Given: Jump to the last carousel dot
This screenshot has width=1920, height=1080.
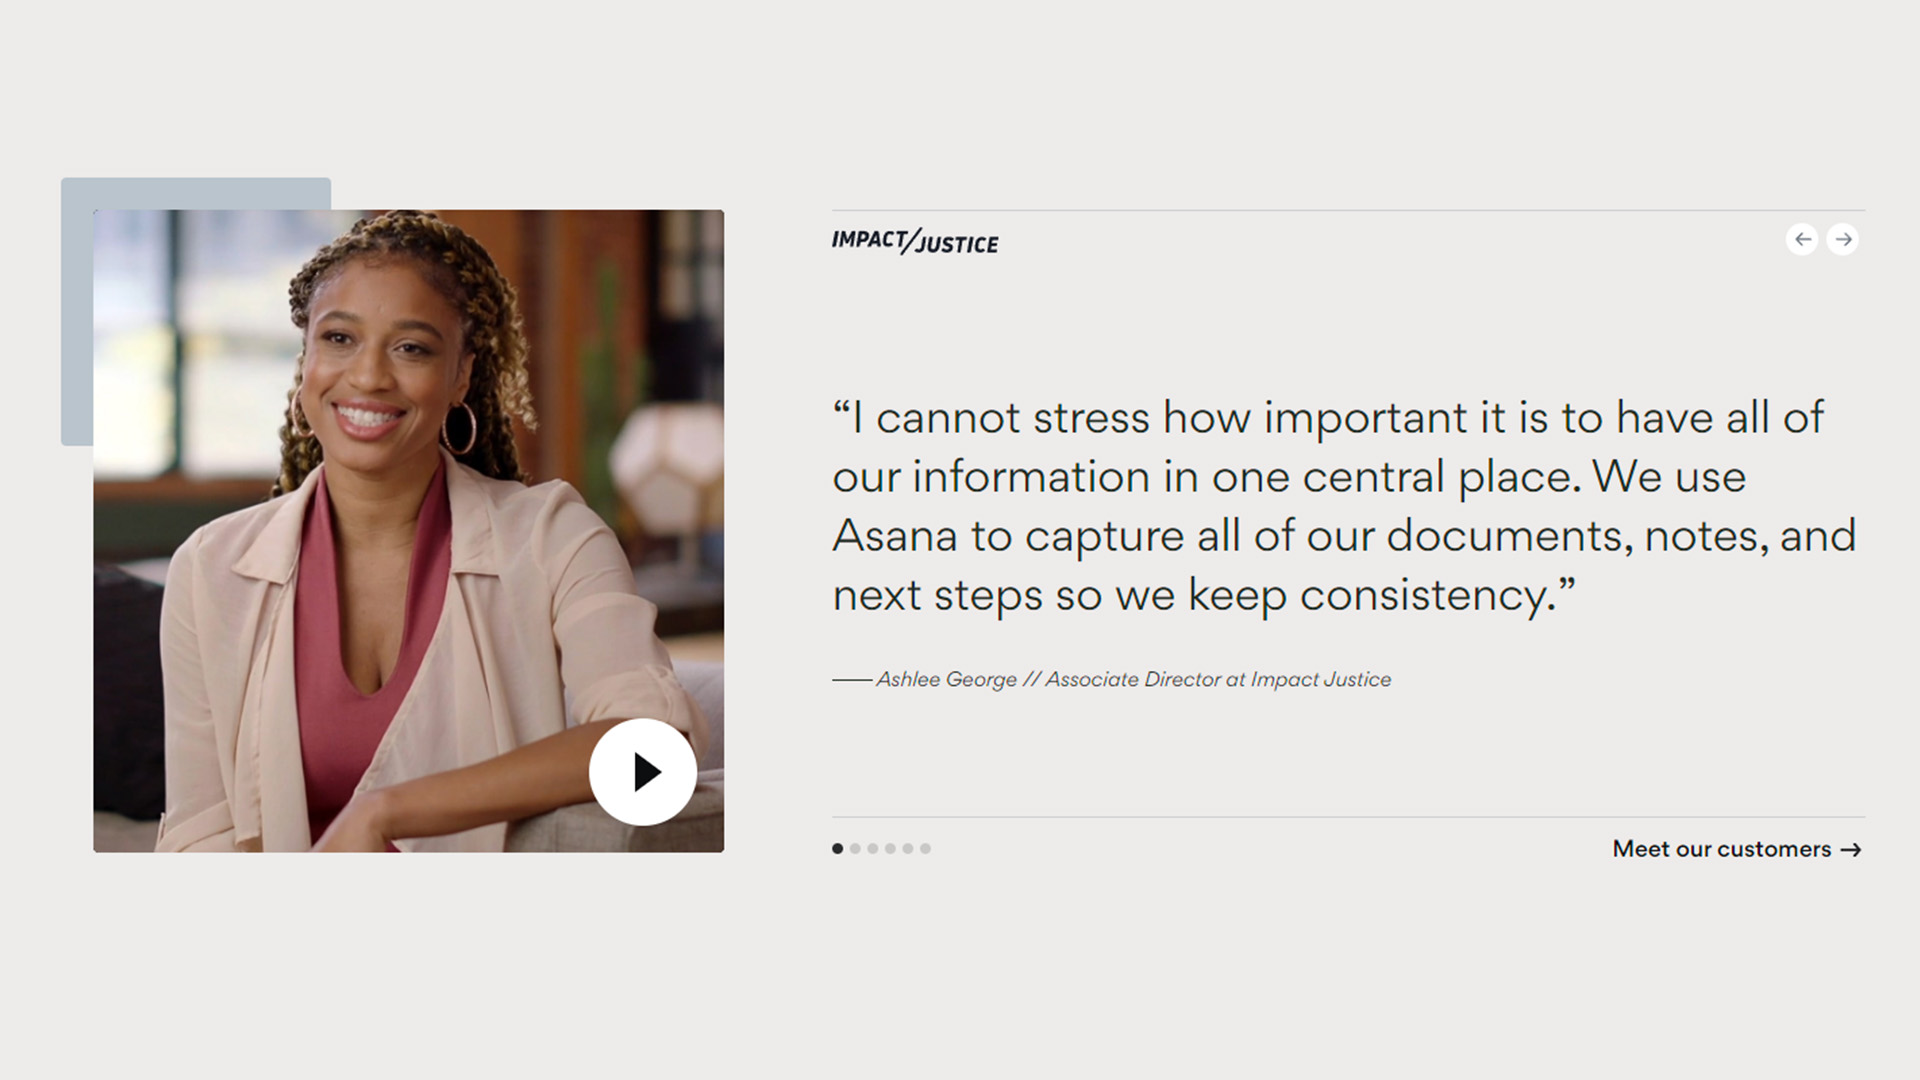Looking at the screenshot, I should 925,849.
